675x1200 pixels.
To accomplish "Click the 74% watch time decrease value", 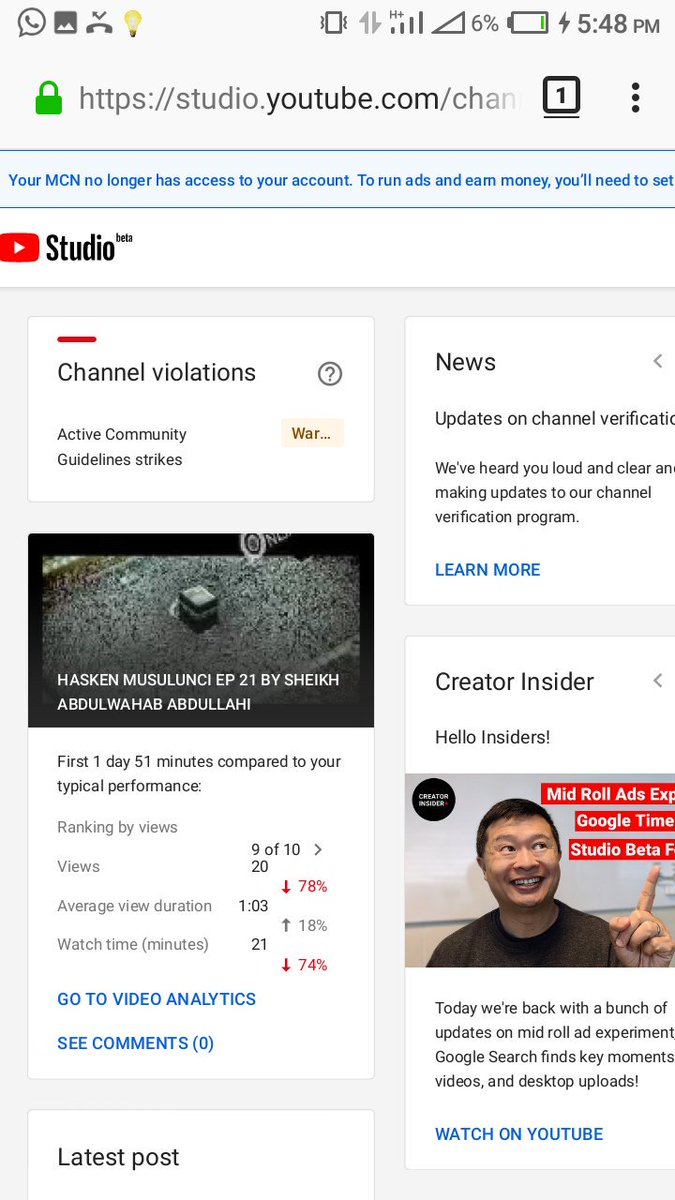I will click(x=304, y=965).
